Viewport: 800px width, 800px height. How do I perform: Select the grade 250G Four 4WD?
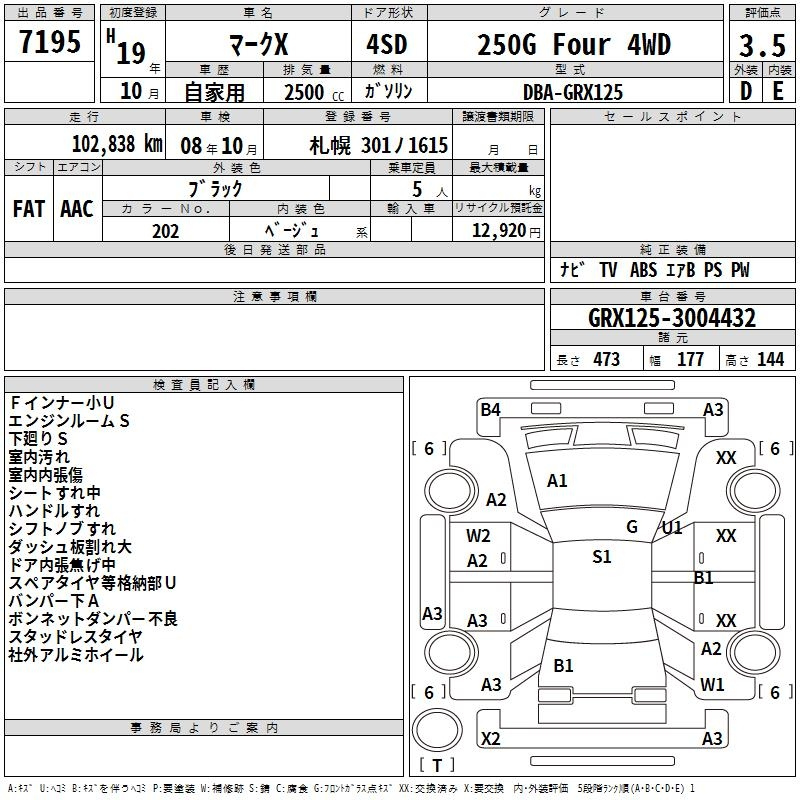[574, 44]
